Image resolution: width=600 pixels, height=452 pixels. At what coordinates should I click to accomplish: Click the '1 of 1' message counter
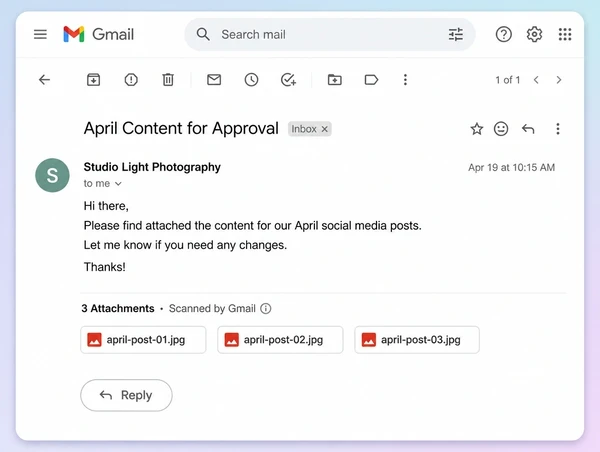[507, 80]
